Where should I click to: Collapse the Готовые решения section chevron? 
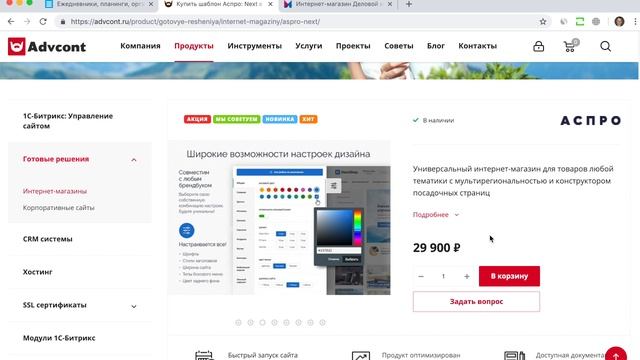tap(133, 160)
